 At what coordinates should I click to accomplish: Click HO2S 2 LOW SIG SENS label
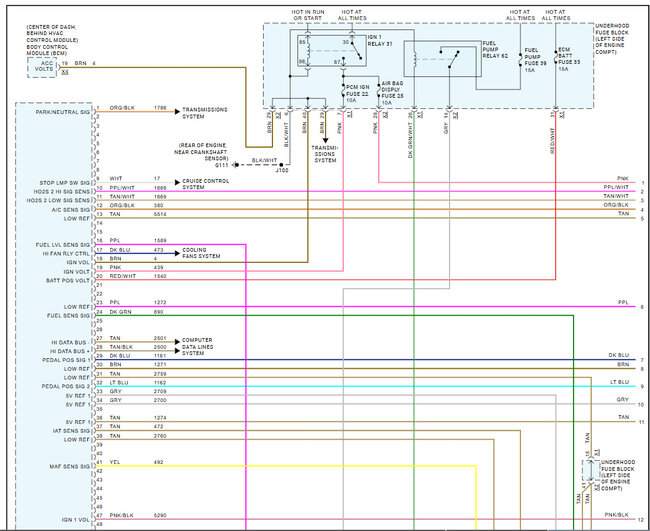click(x=58, y=200)
